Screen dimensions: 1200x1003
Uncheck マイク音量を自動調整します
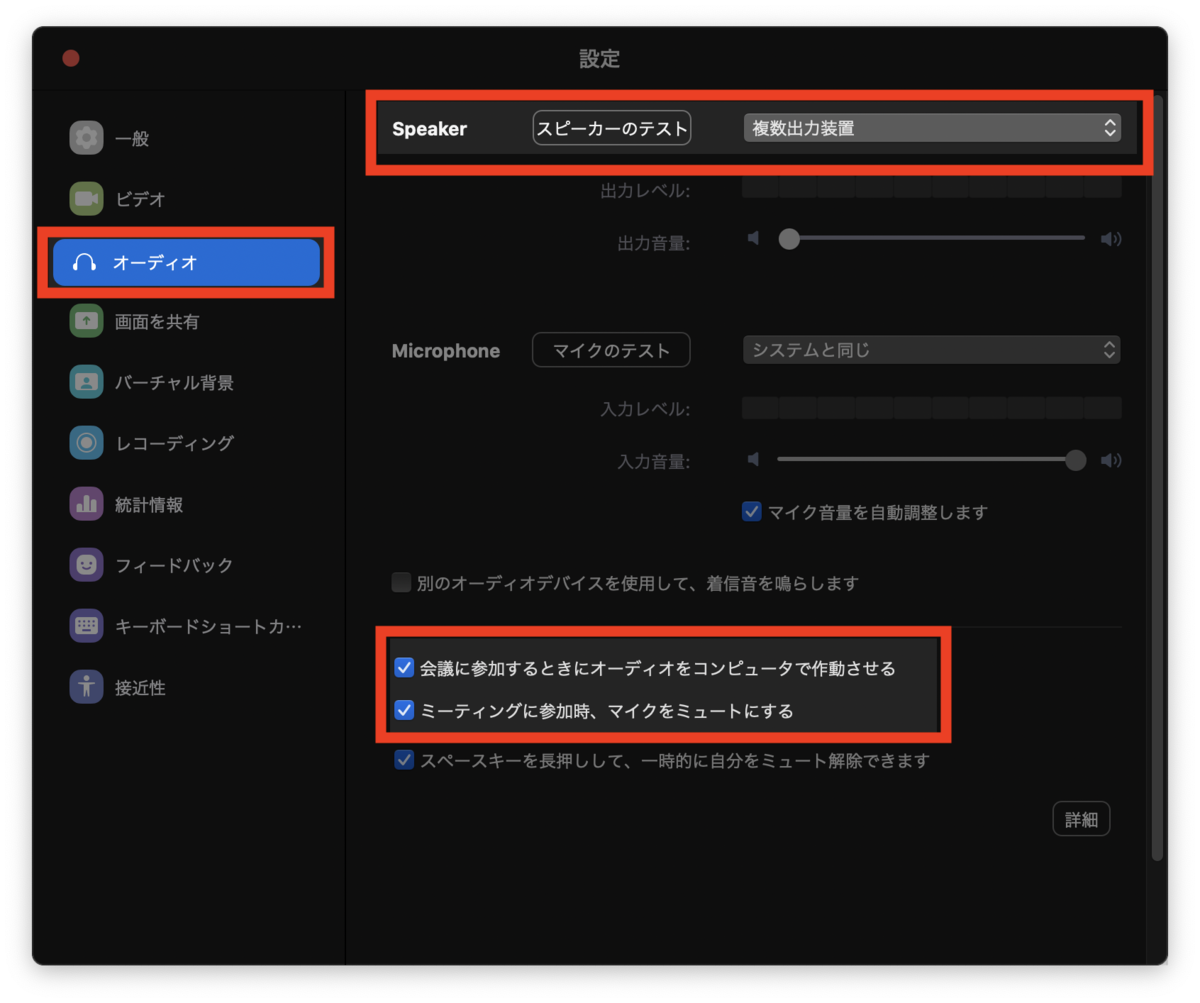(751, 511)
